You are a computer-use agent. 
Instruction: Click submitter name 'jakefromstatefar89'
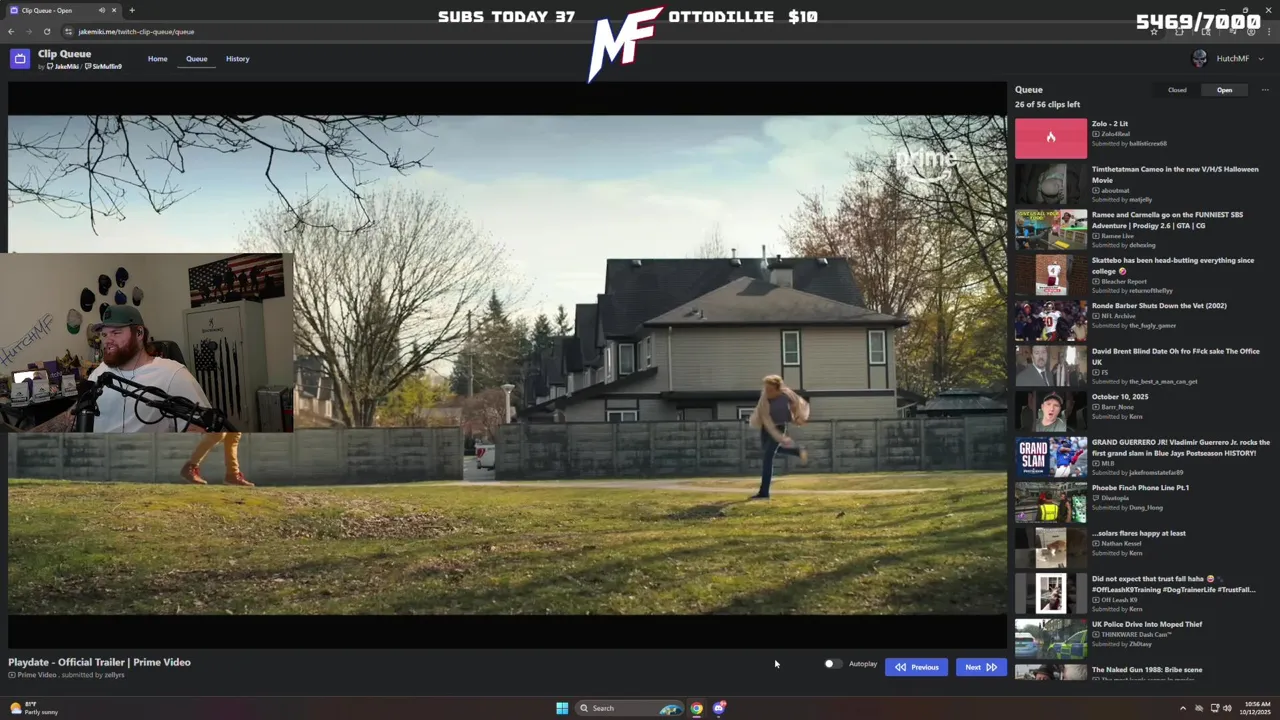1156,473
